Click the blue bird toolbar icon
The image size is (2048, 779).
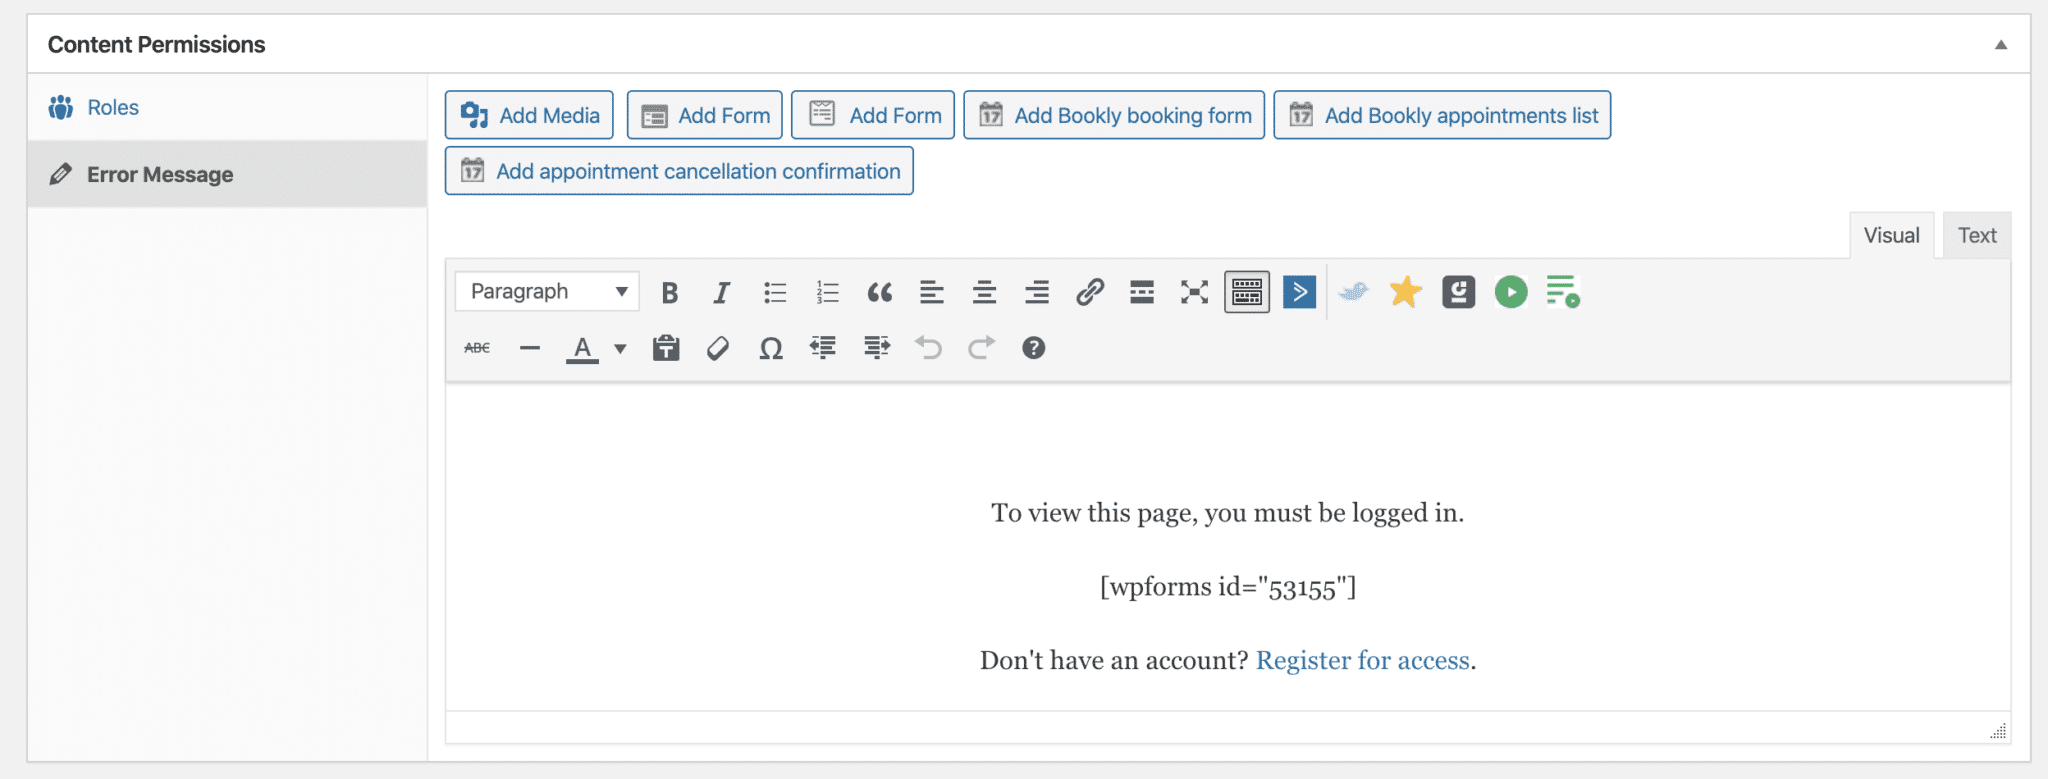pos(1353,292)
